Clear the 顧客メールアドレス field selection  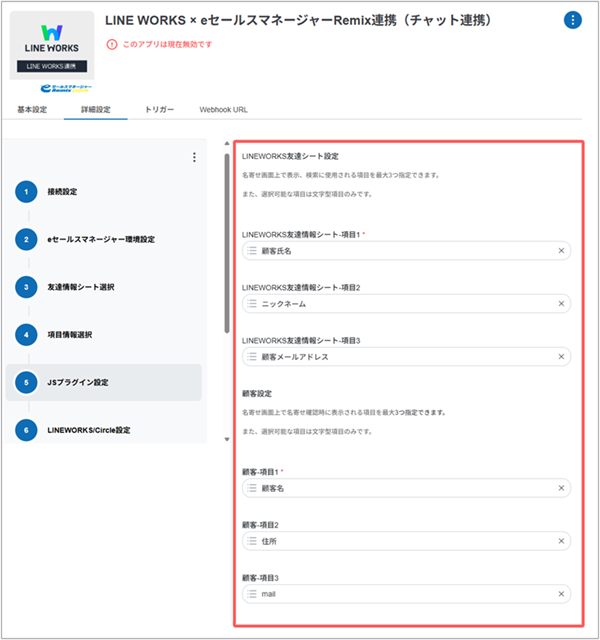(561, 357)
